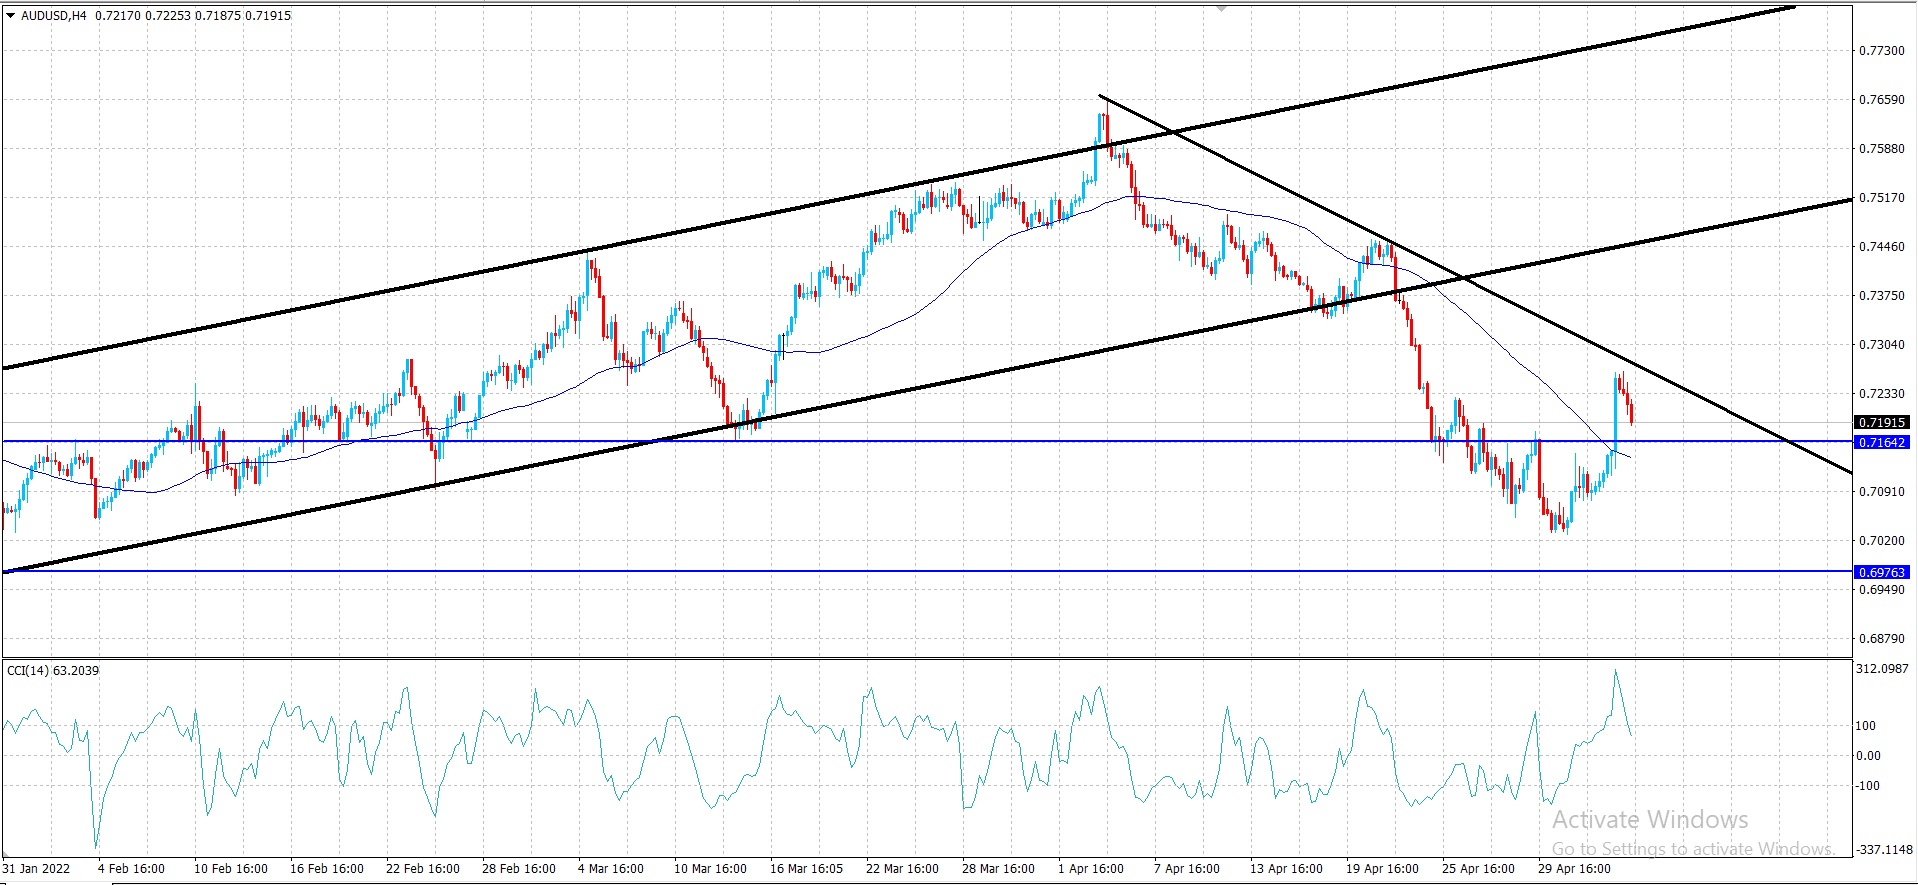Click the -100 level on CCI scale
The width and height of the screenshot is (1918, 885).
tap(1868, 785)
